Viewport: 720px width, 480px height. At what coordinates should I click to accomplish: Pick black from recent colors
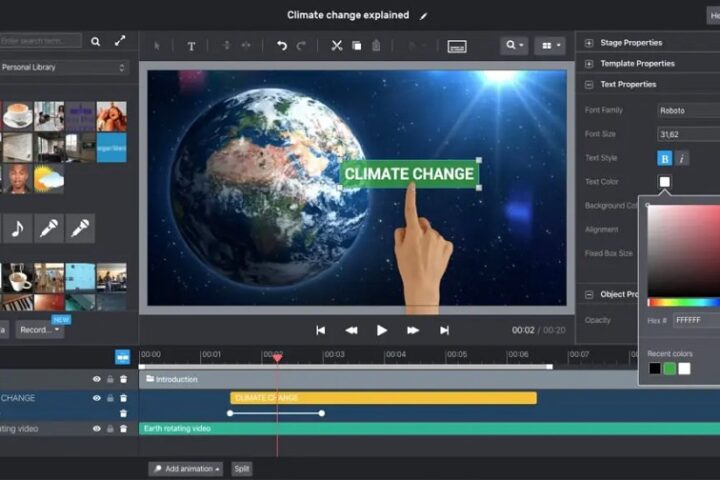(x=655, y=368)
